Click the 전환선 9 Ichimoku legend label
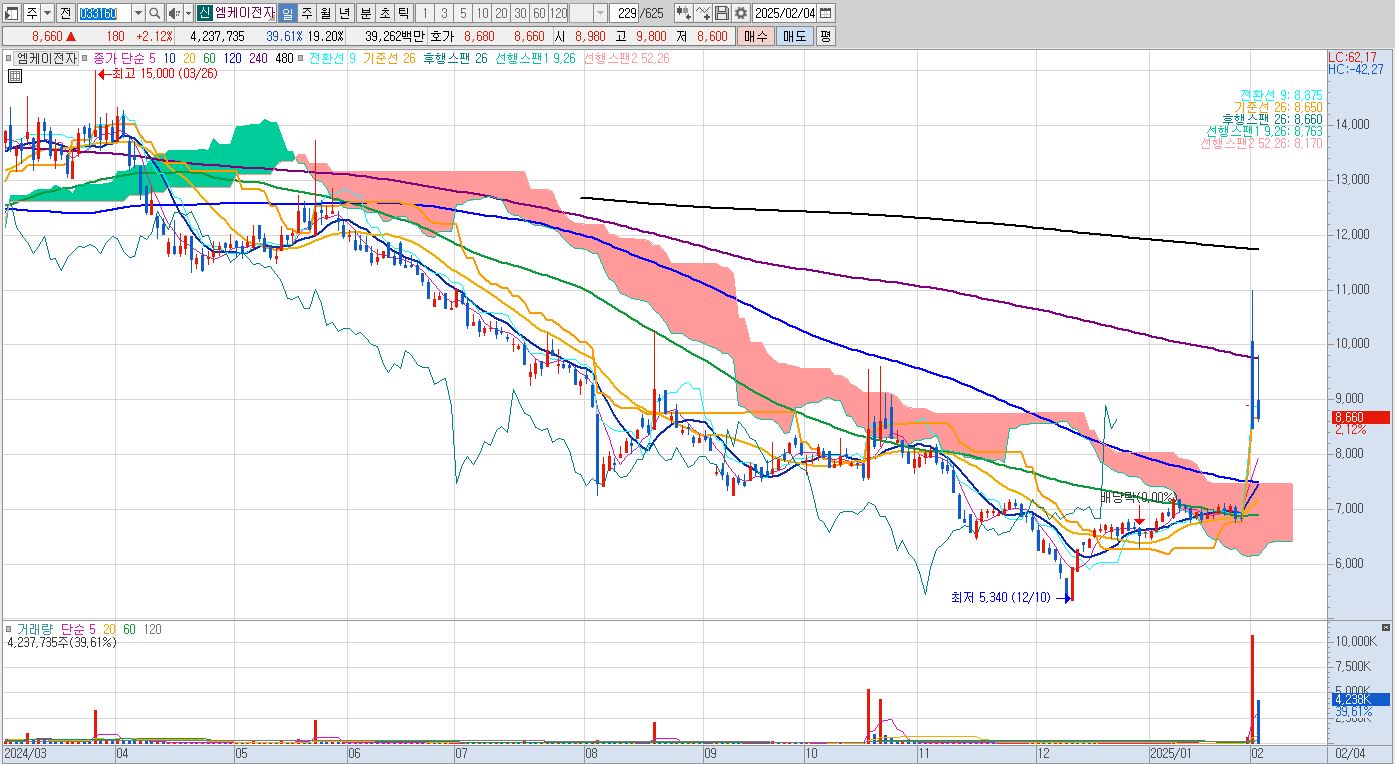Screen dimensions: 1395x764 pos(333,58)
